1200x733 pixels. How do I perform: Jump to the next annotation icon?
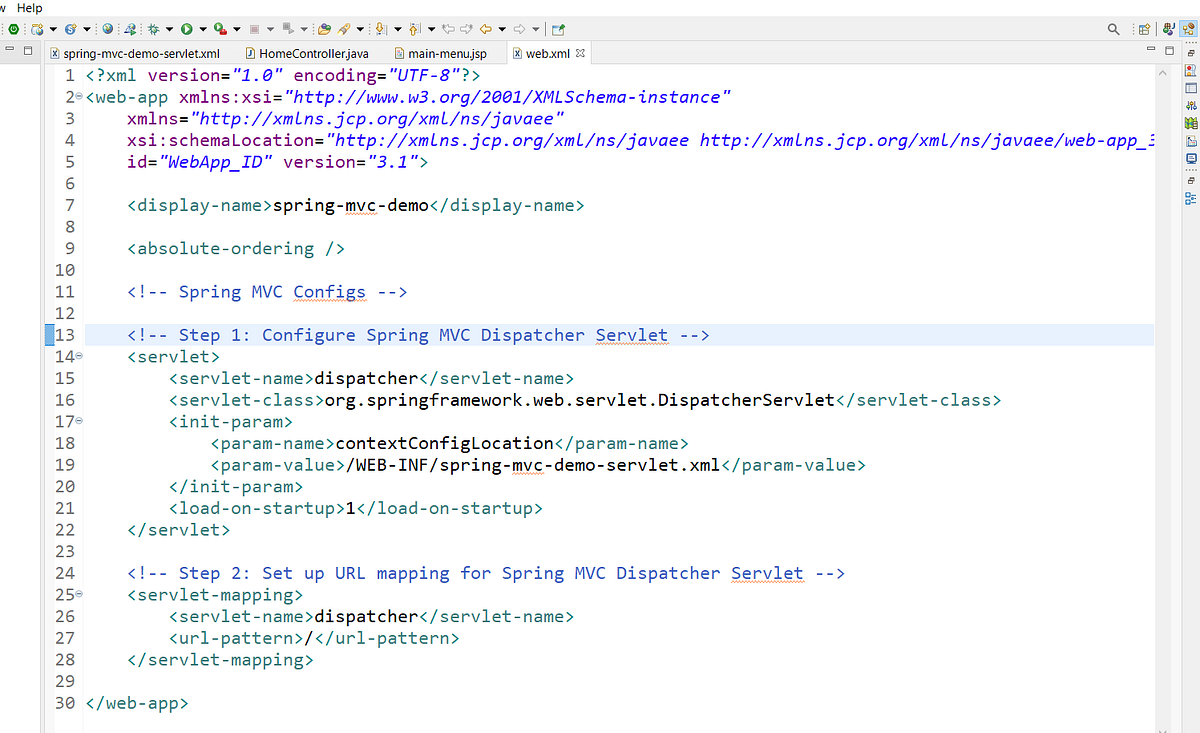380,29
